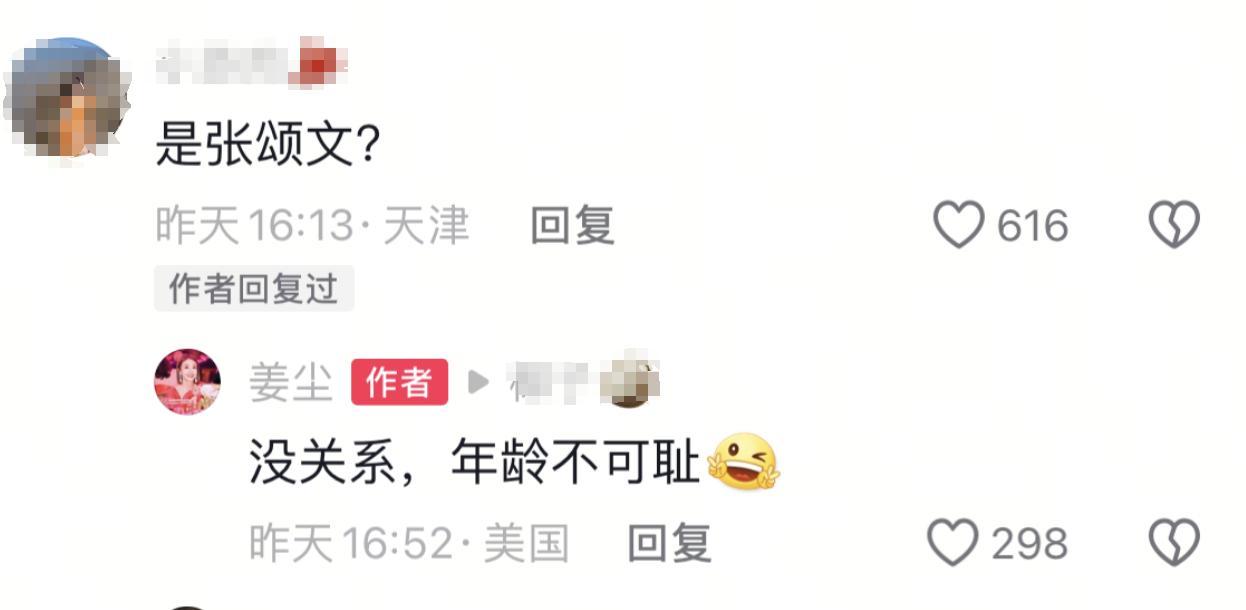Viewport: 1246px width, 610px height.
Task: Tap the 616 like count
Action: pyautogui.click(x=1033, y=226)
